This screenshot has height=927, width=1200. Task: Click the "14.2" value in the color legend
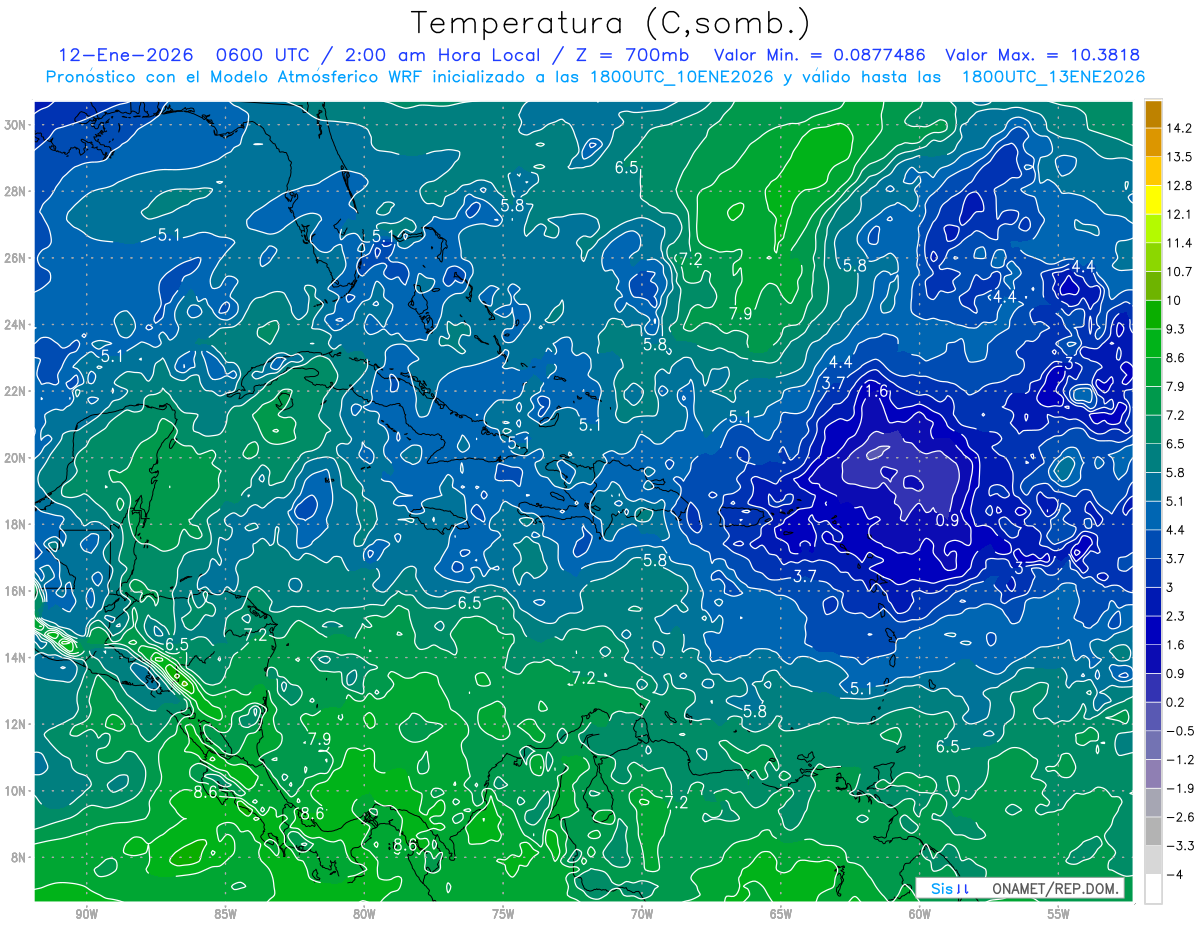coord(1180,128)
